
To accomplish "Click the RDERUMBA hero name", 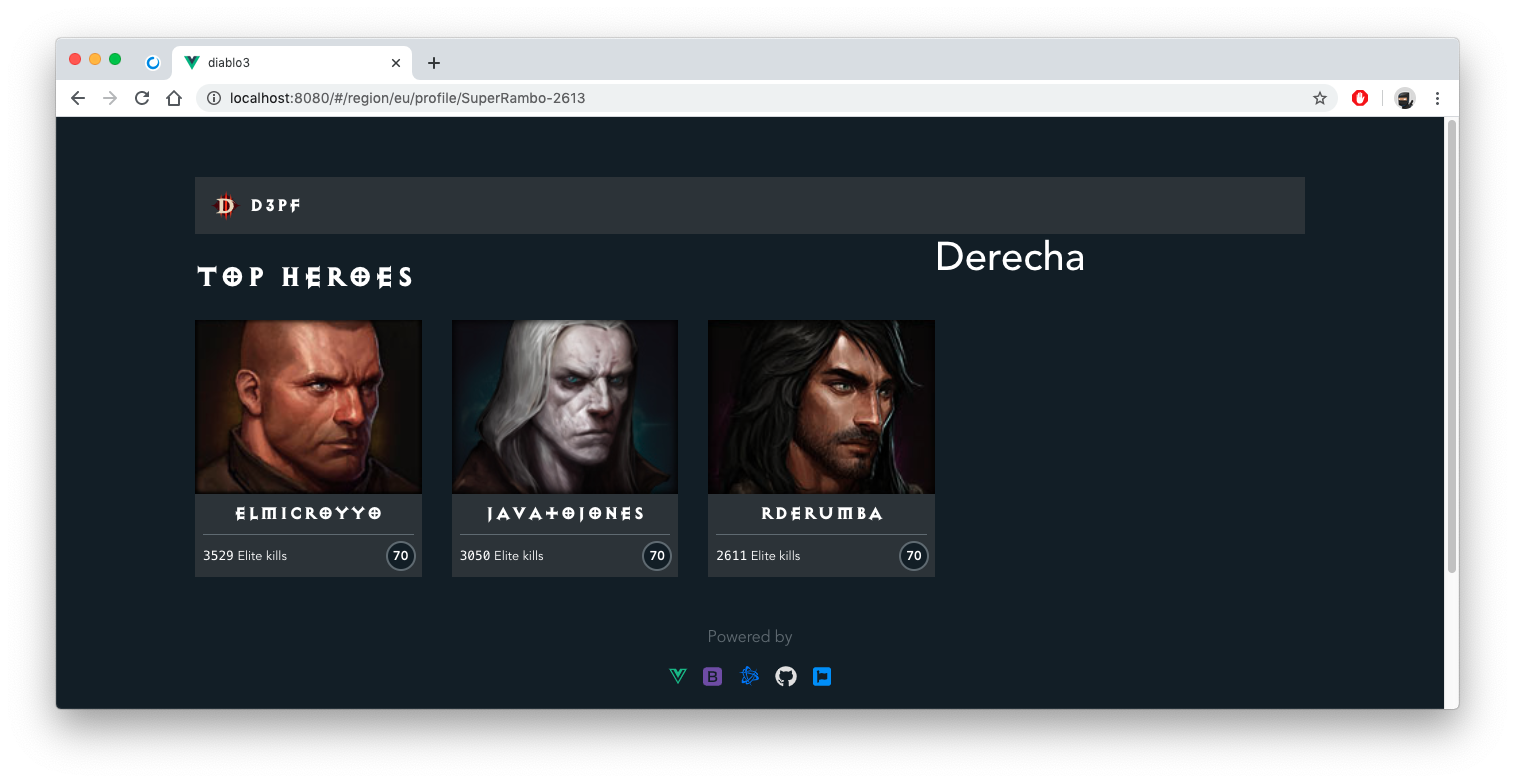I will pos(821,514).
